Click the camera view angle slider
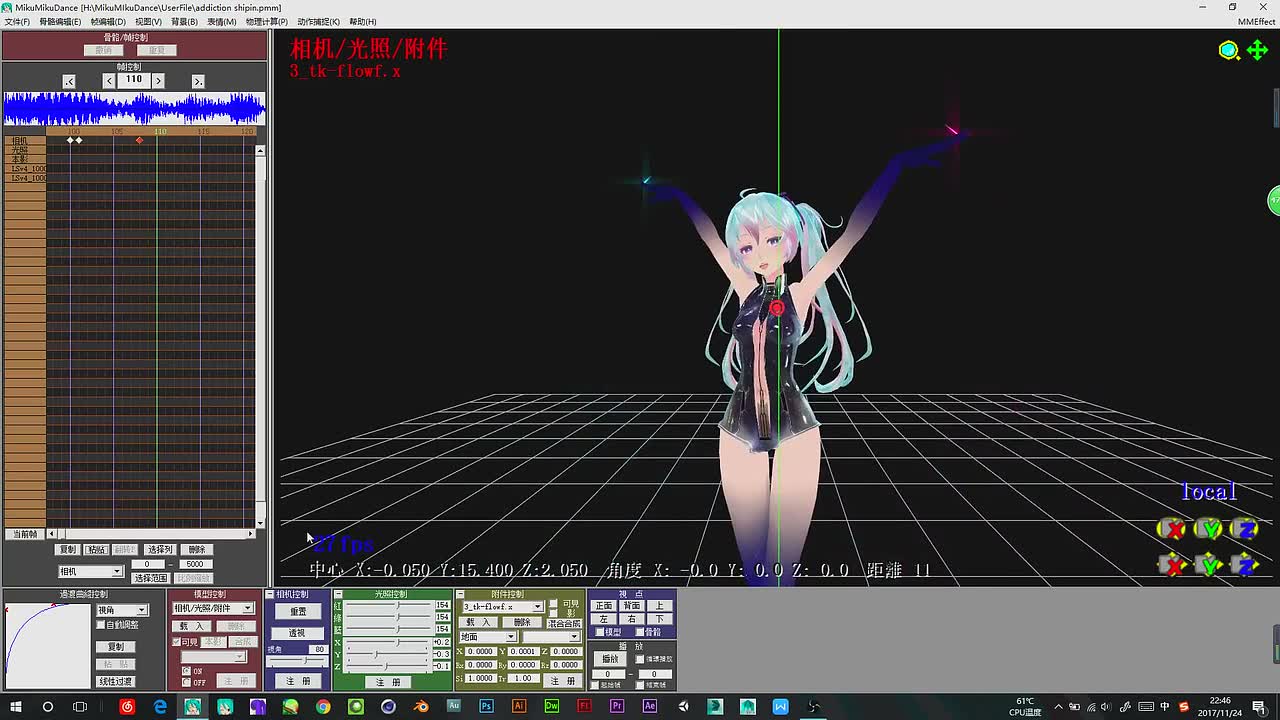1280x720 pixels. click(x=297, y=661)
